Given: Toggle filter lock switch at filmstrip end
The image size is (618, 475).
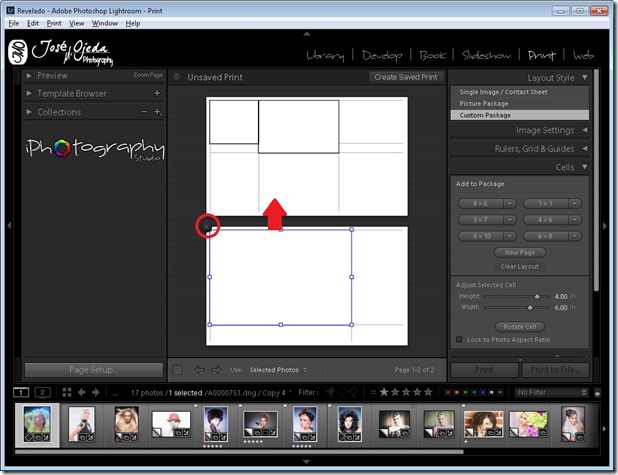Looking at the screenshot, I should tap(598, 393).
